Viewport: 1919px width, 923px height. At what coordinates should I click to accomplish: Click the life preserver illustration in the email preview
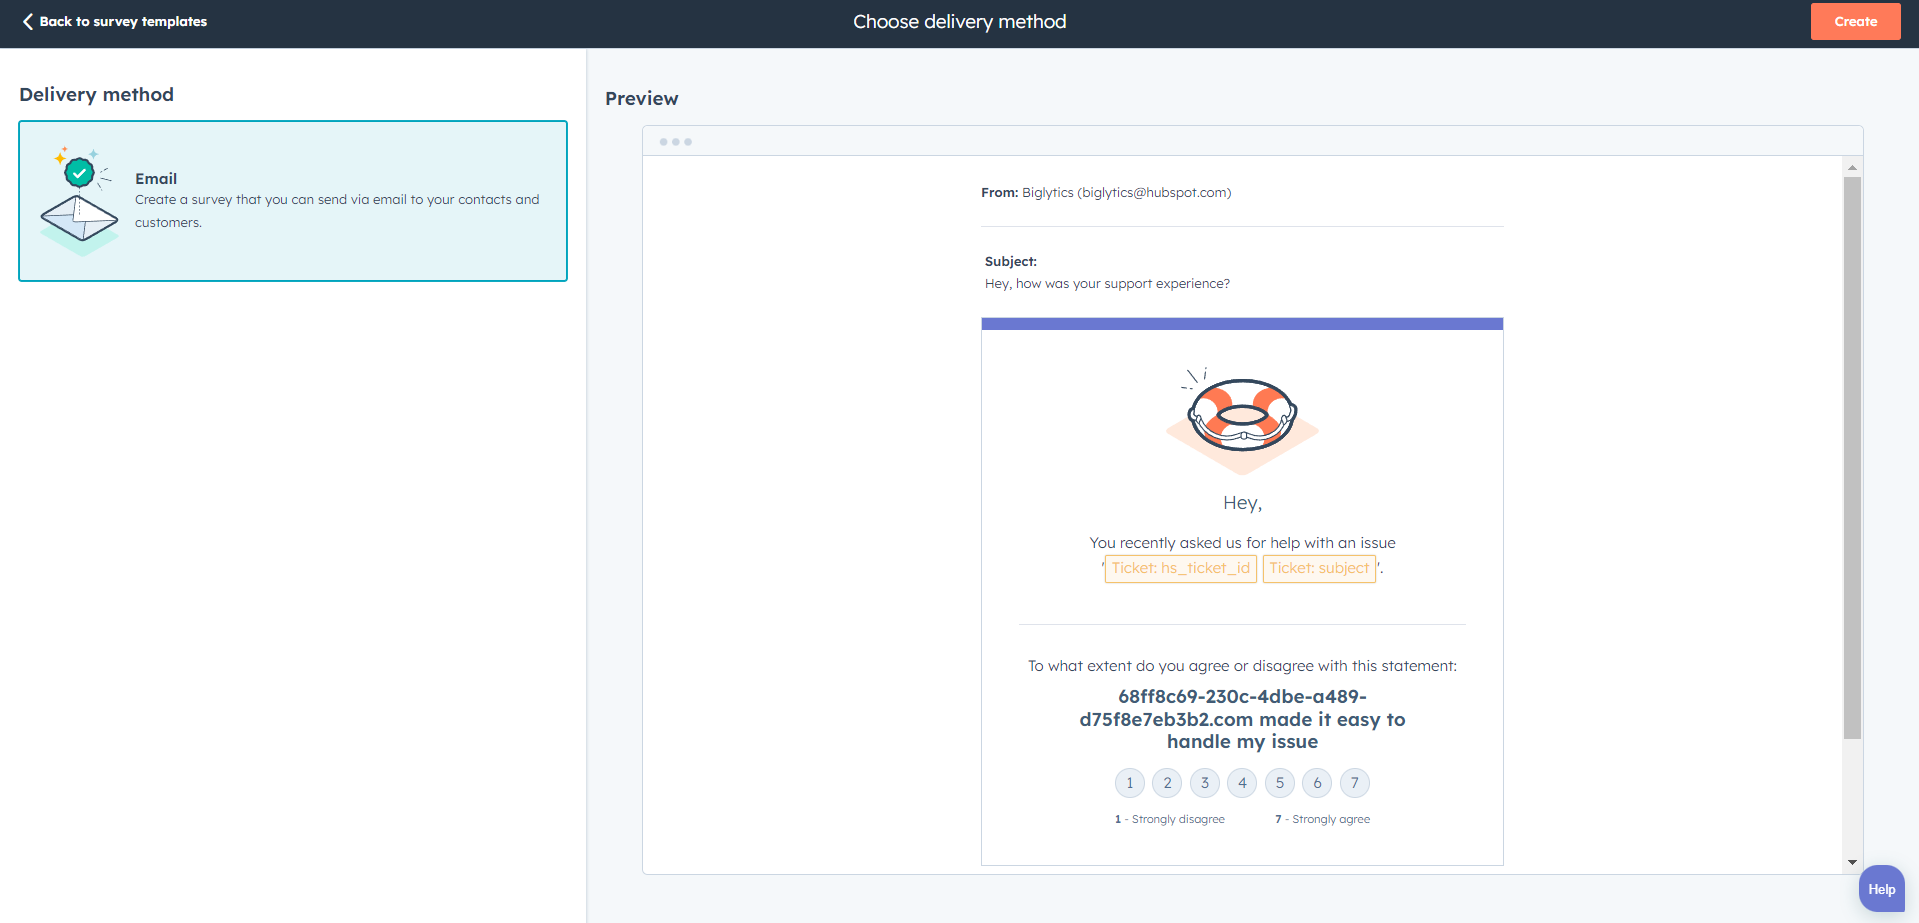coord(1241,418)
